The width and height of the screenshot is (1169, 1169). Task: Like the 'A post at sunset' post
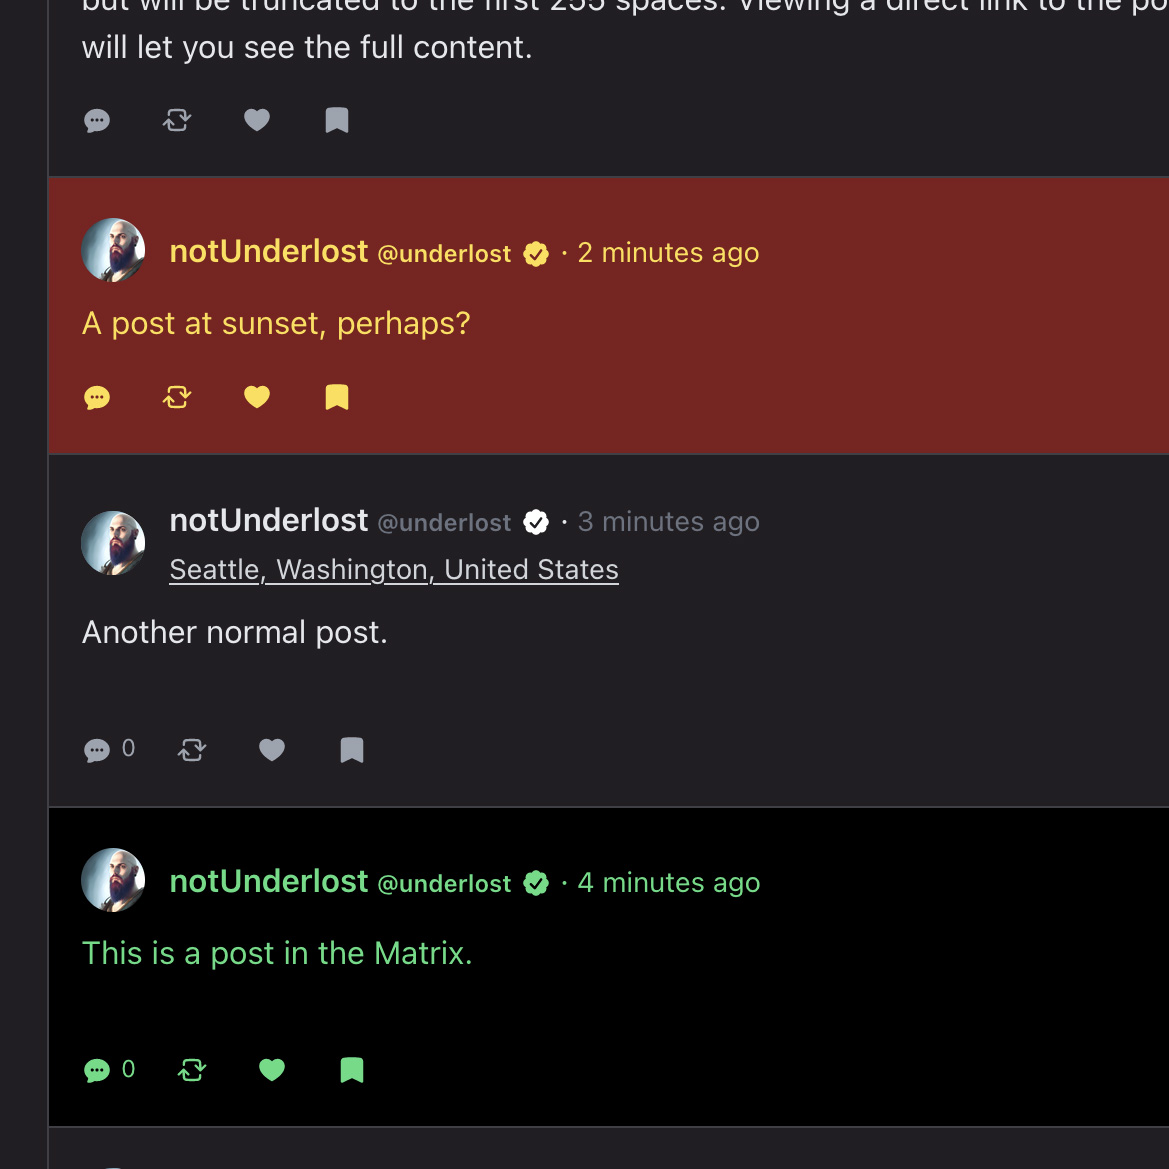257,398
